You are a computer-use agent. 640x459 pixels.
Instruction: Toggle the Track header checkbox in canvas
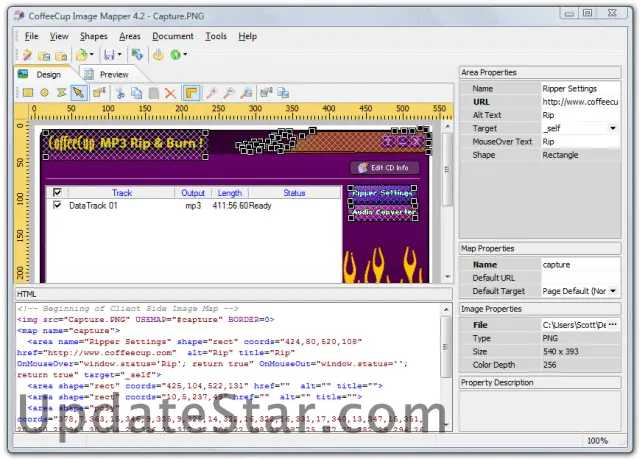[57, 192]
